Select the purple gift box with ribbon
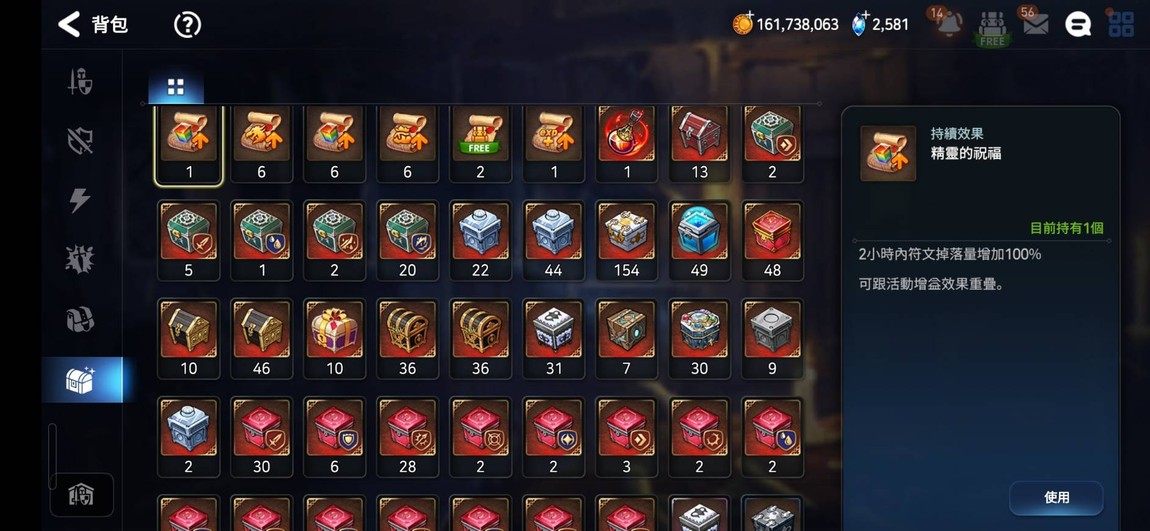This screenshot has height=531, width=1150. pyautogui.click(x=334, y=338)
